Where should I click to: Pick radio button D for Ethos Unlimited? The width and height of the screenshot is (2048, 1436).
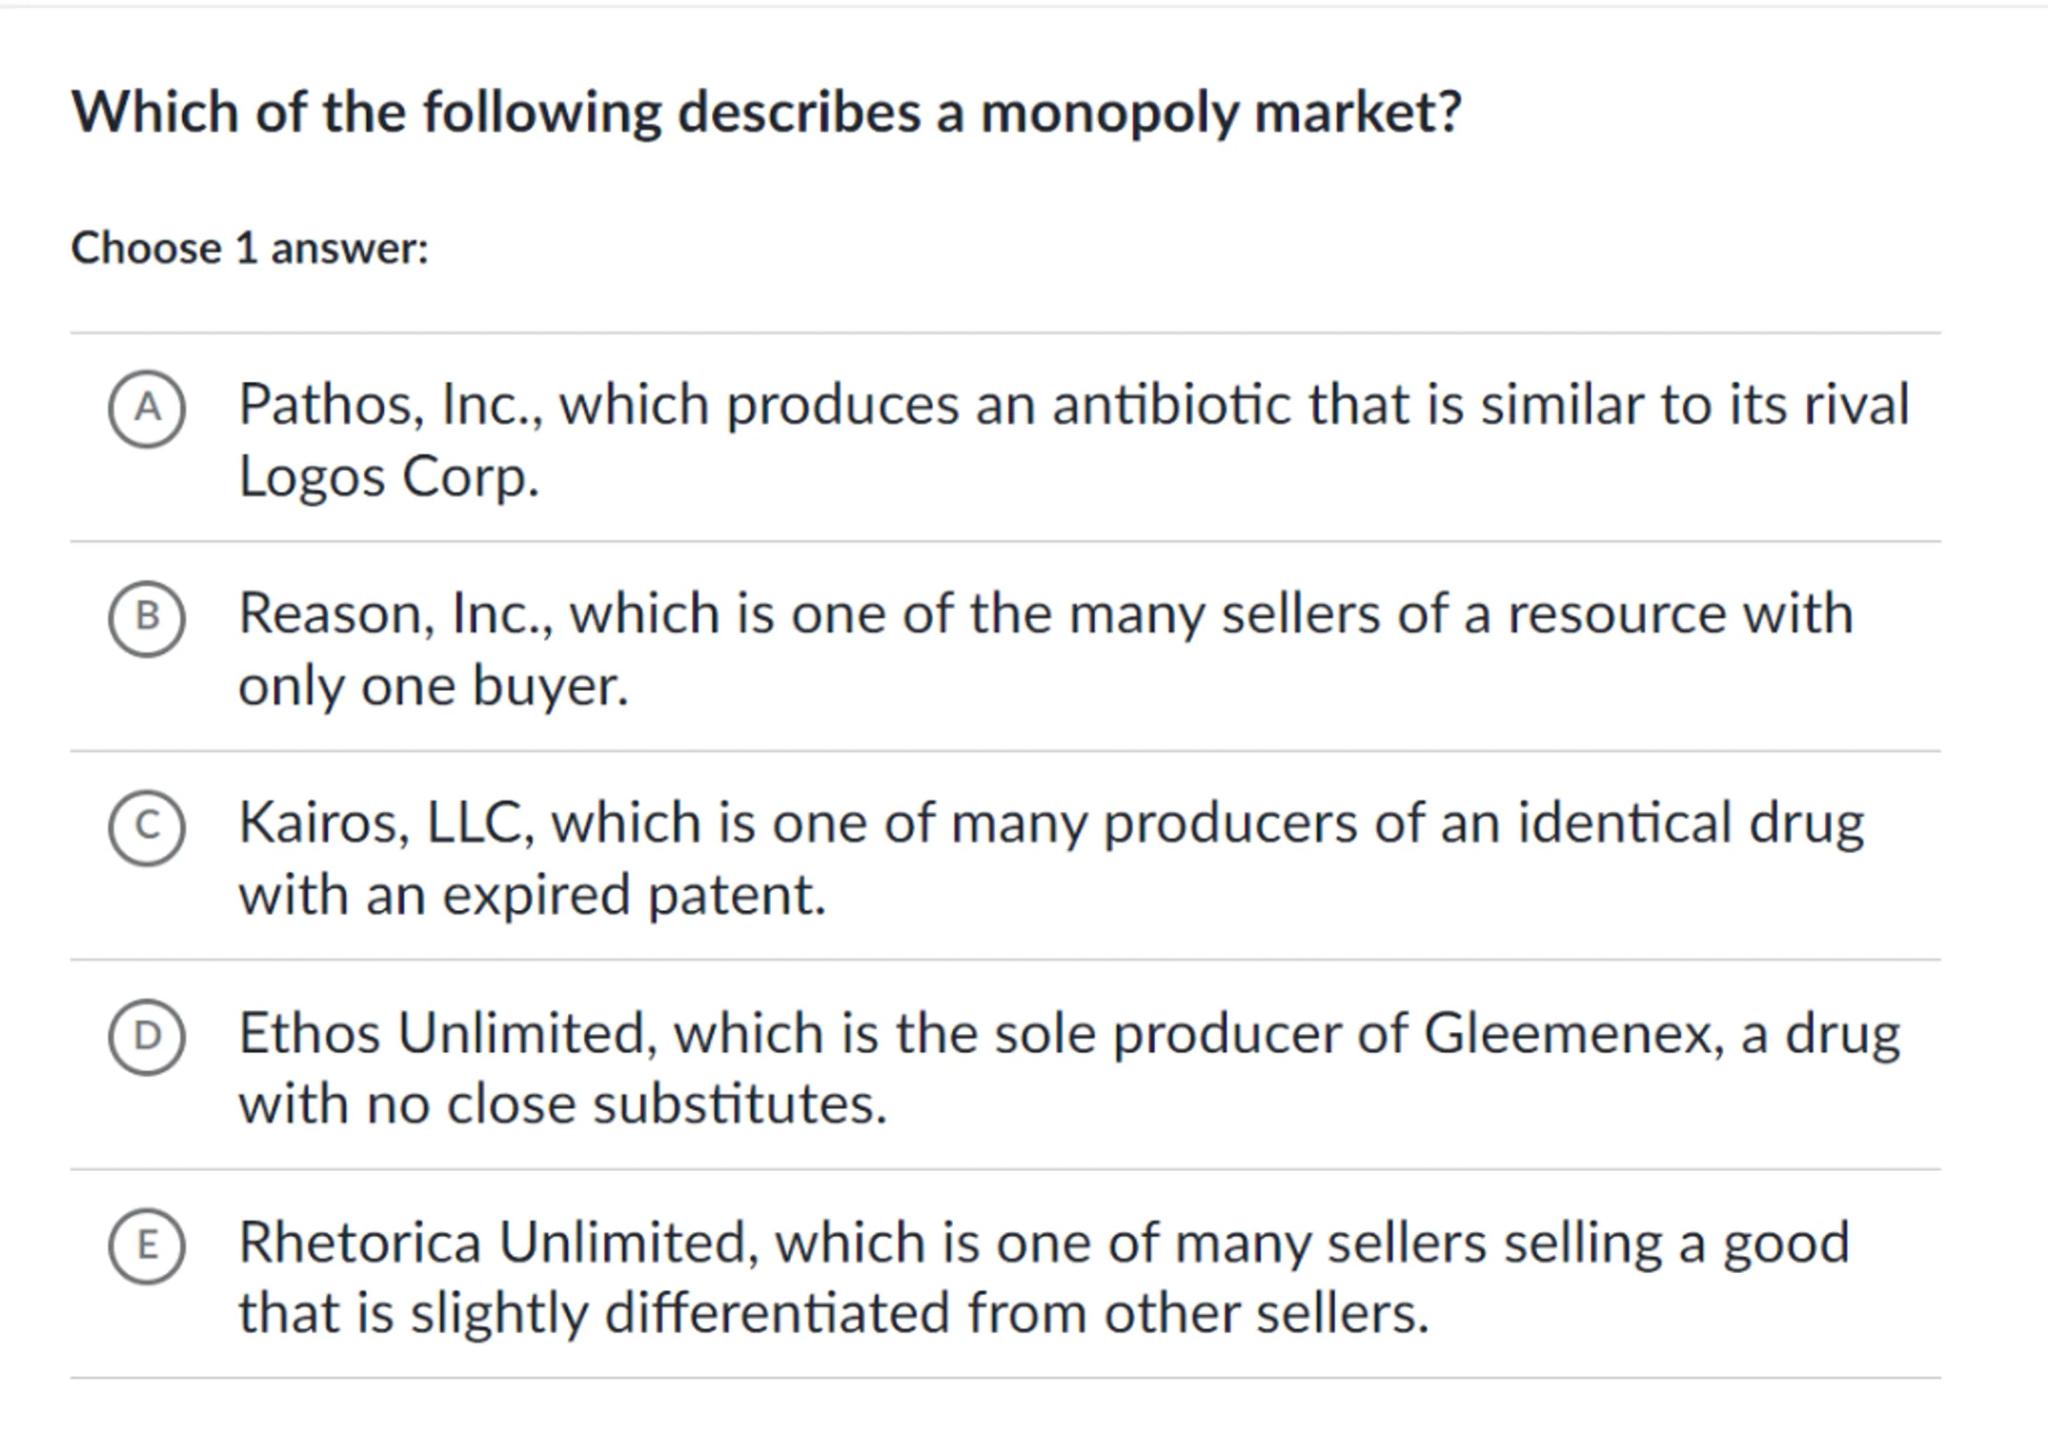tap(147, 1036)
